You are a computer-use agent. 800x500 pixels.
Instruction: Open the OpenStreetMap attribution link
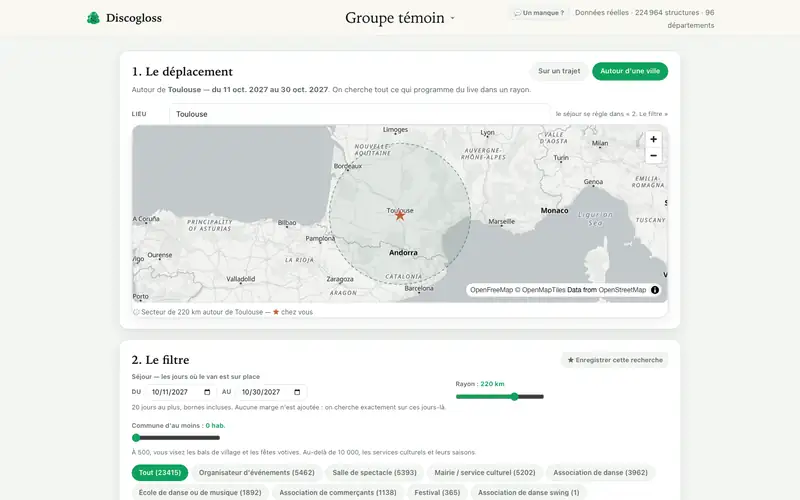(622, 290)
